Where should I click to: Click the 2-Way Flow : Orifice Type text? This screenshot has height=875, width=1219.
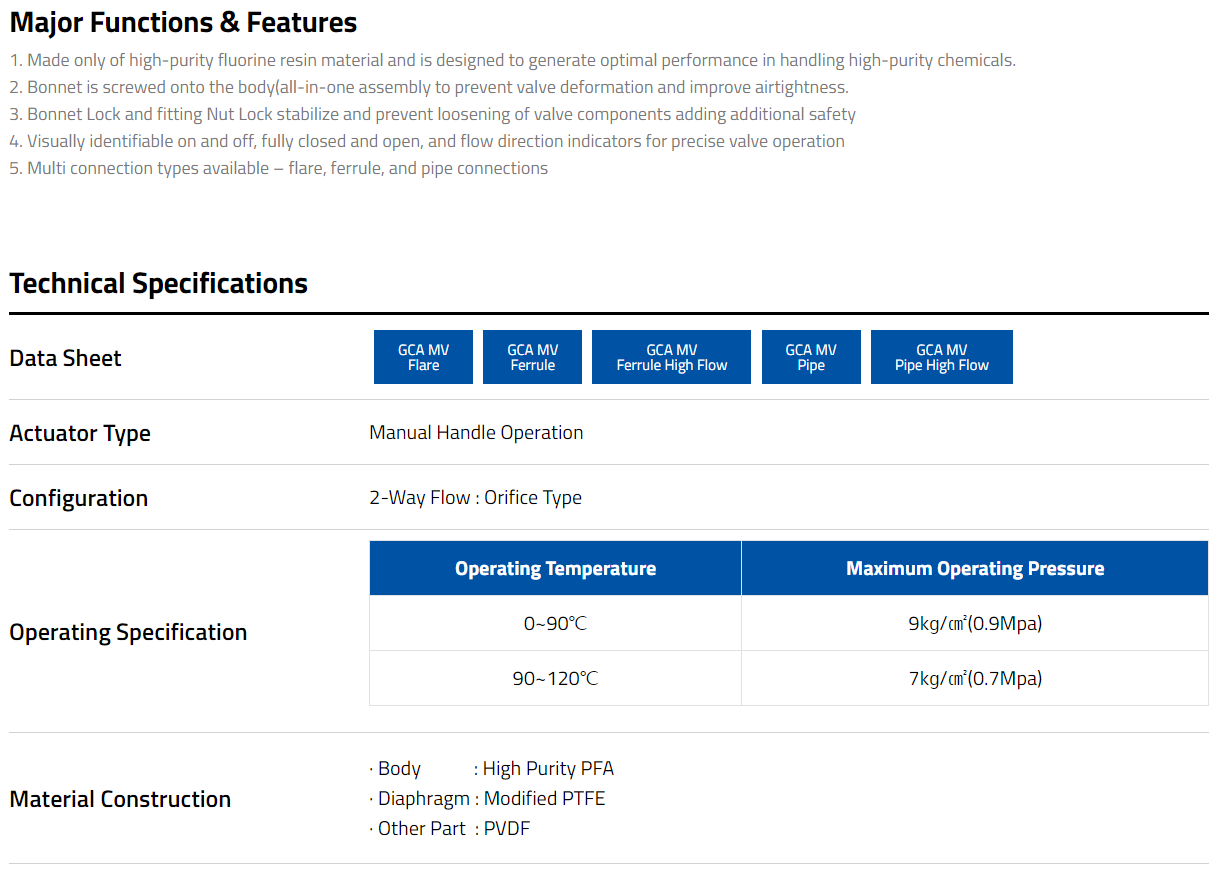click(x=475, y=498)
